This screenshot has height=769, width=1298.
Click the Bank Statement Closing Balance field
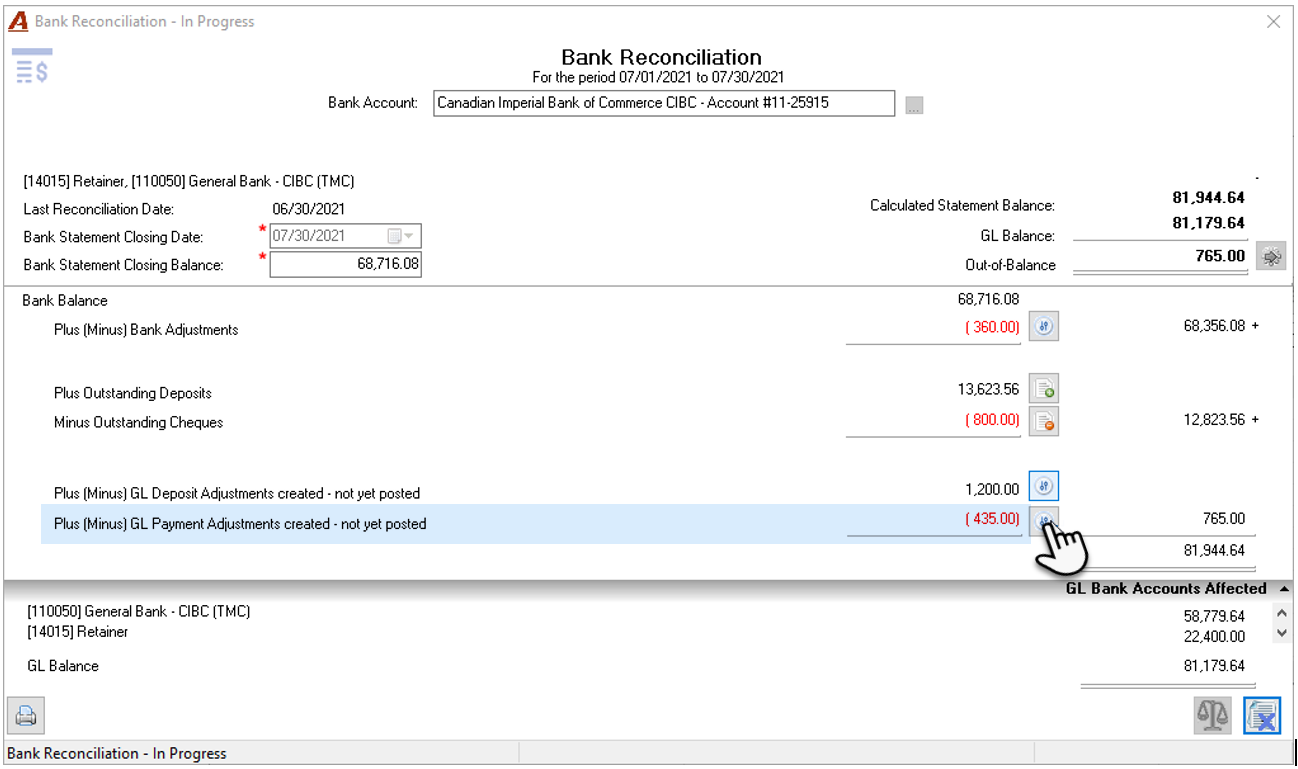(346, 264)
